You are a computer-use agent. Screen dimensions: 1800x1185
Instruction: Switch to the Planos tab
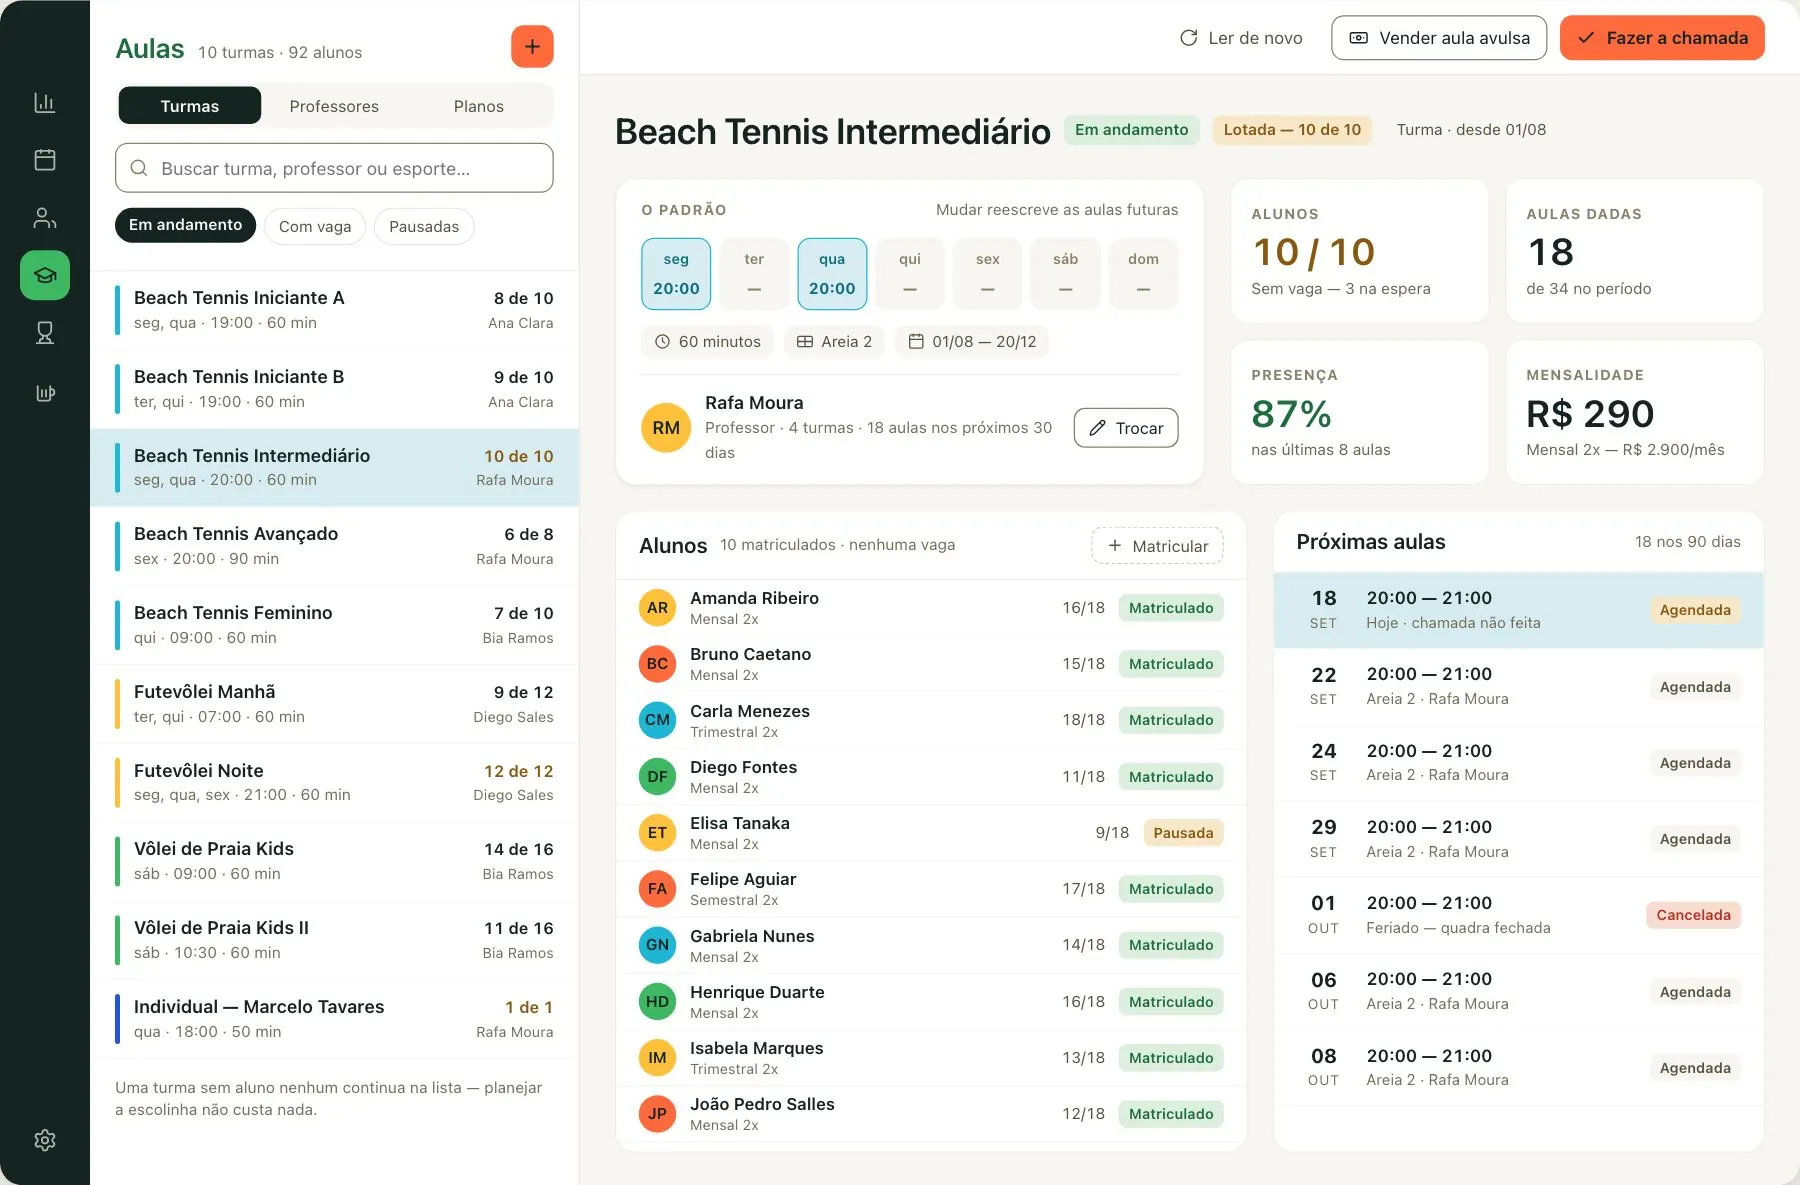[x=479, y=106]
